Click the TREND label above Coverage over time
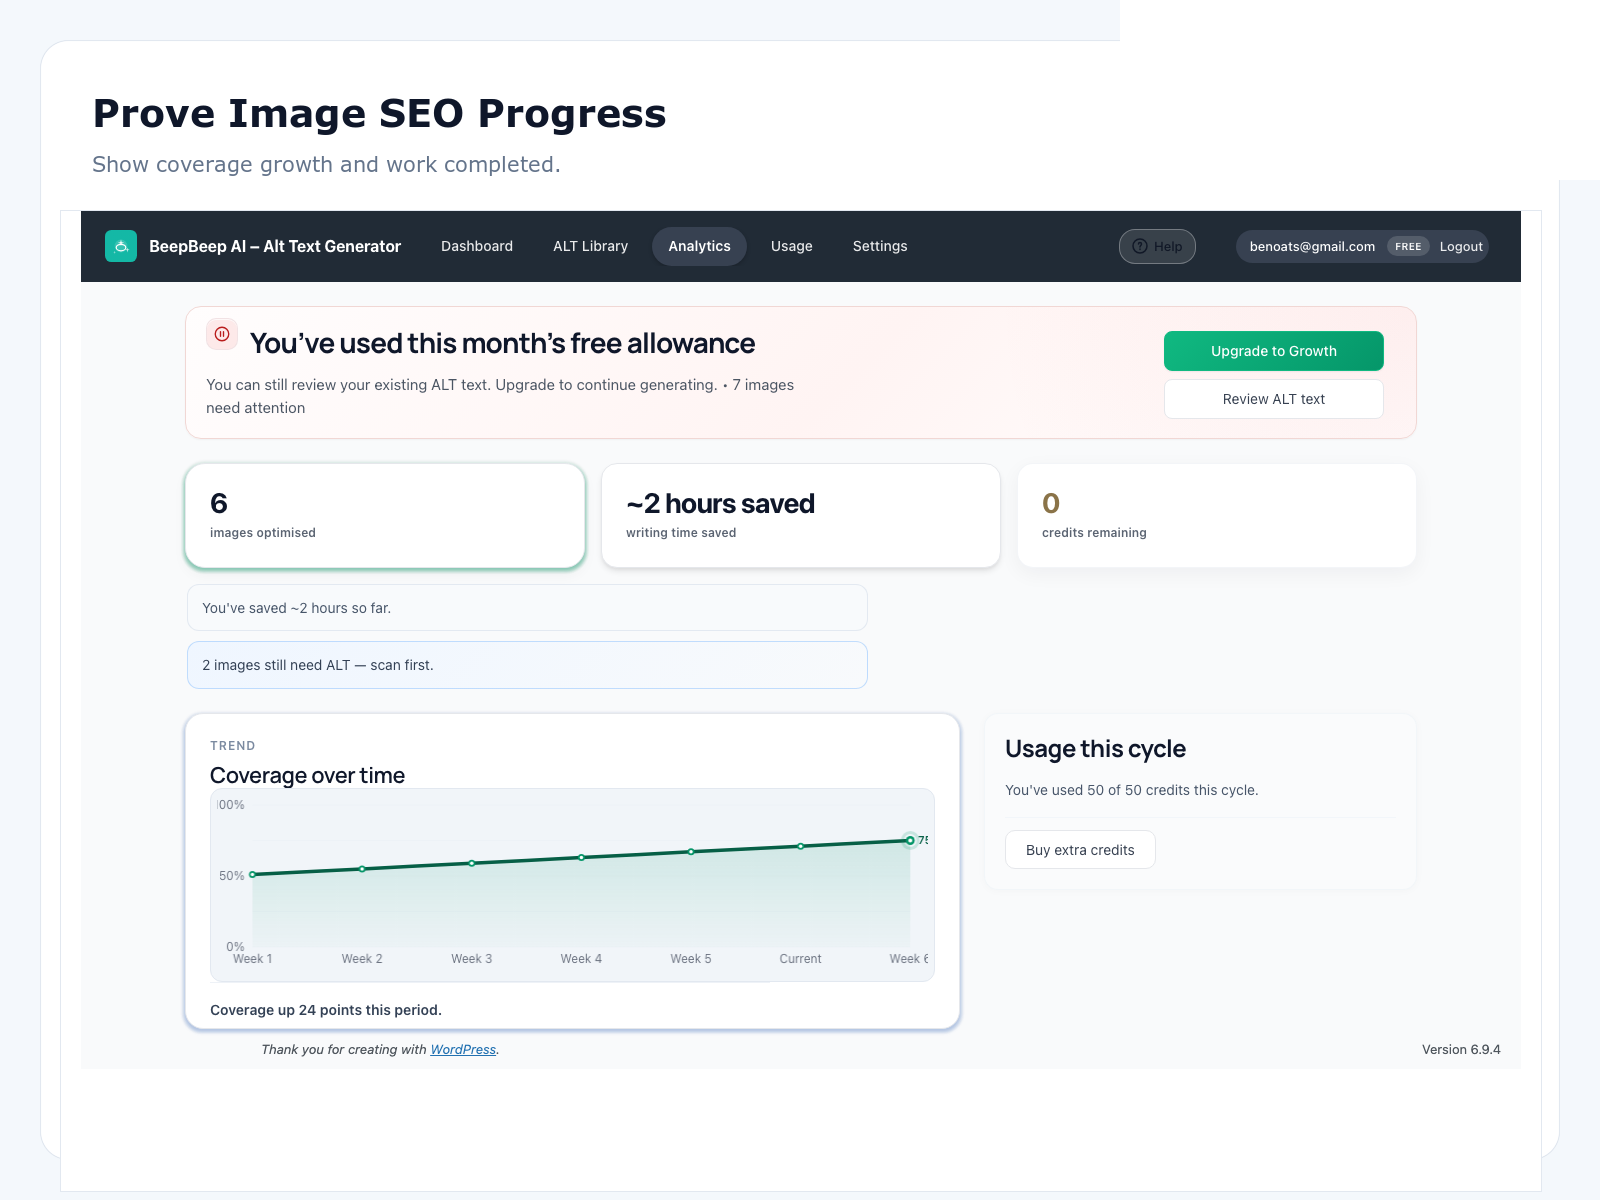This screenshot has height=1200, width=1600. click(233, 745)
